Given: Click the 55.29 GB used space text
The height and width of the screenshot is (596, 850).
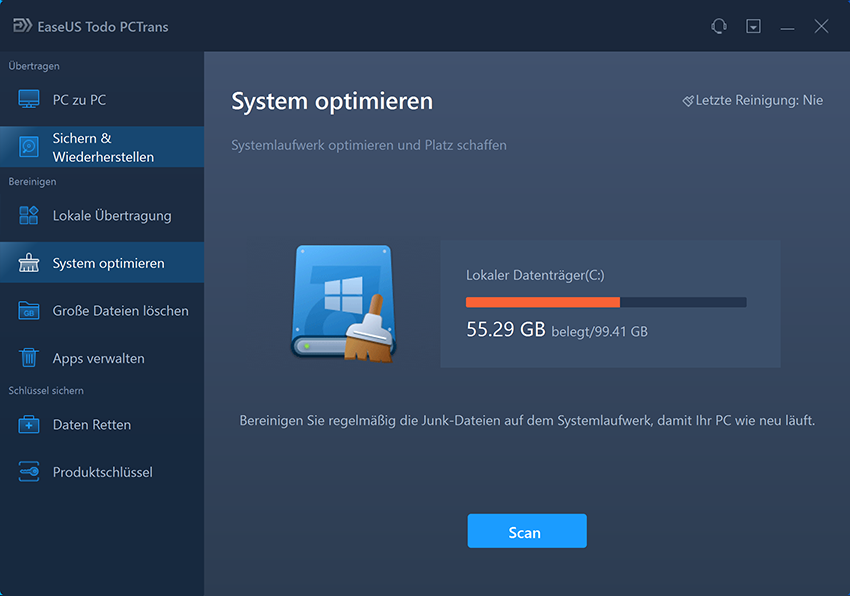Looking at the screenshot, I should point(506,329).
